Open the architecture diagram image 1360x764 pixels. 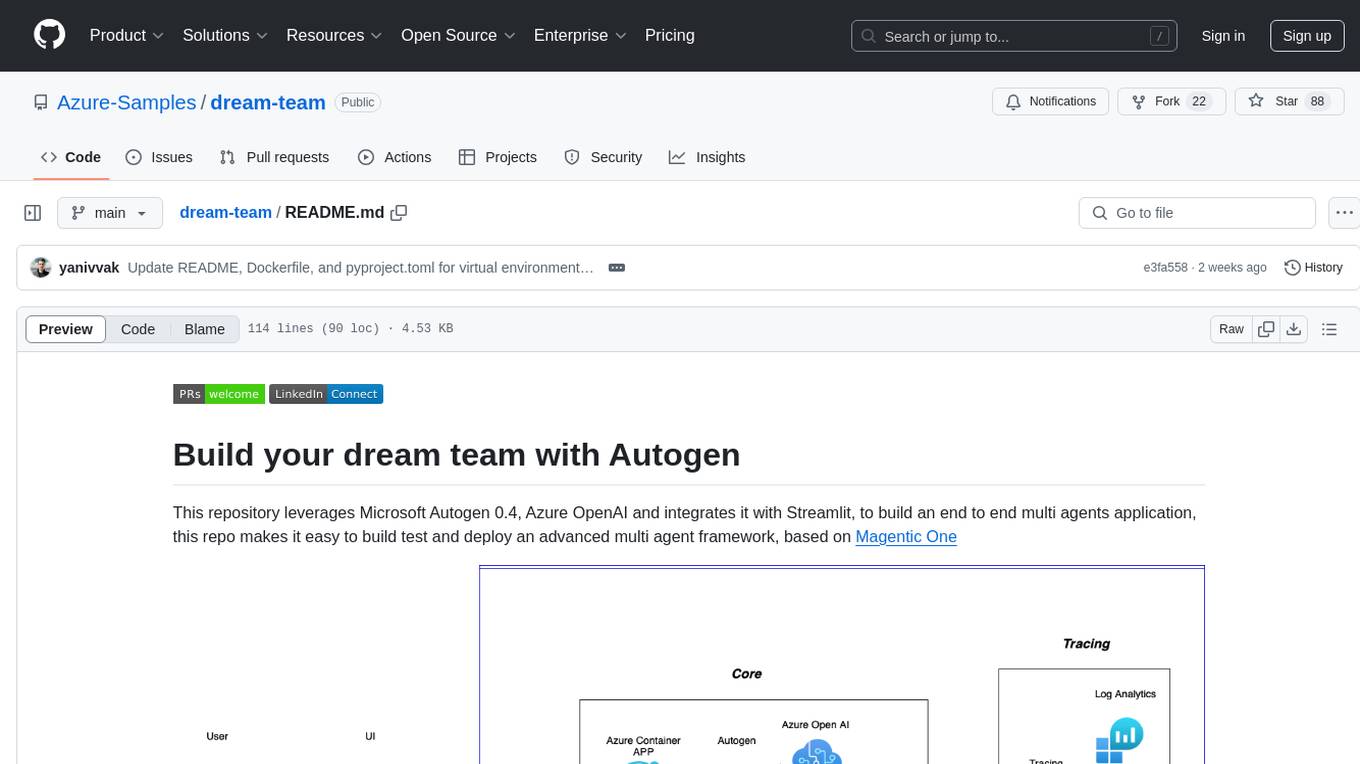point(689,665)
